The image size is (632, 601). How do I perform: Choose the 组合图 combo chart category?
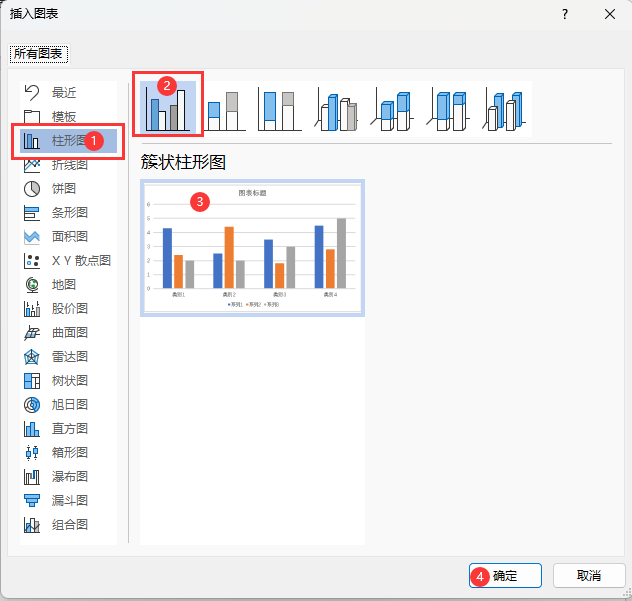(x=69, y=525)
